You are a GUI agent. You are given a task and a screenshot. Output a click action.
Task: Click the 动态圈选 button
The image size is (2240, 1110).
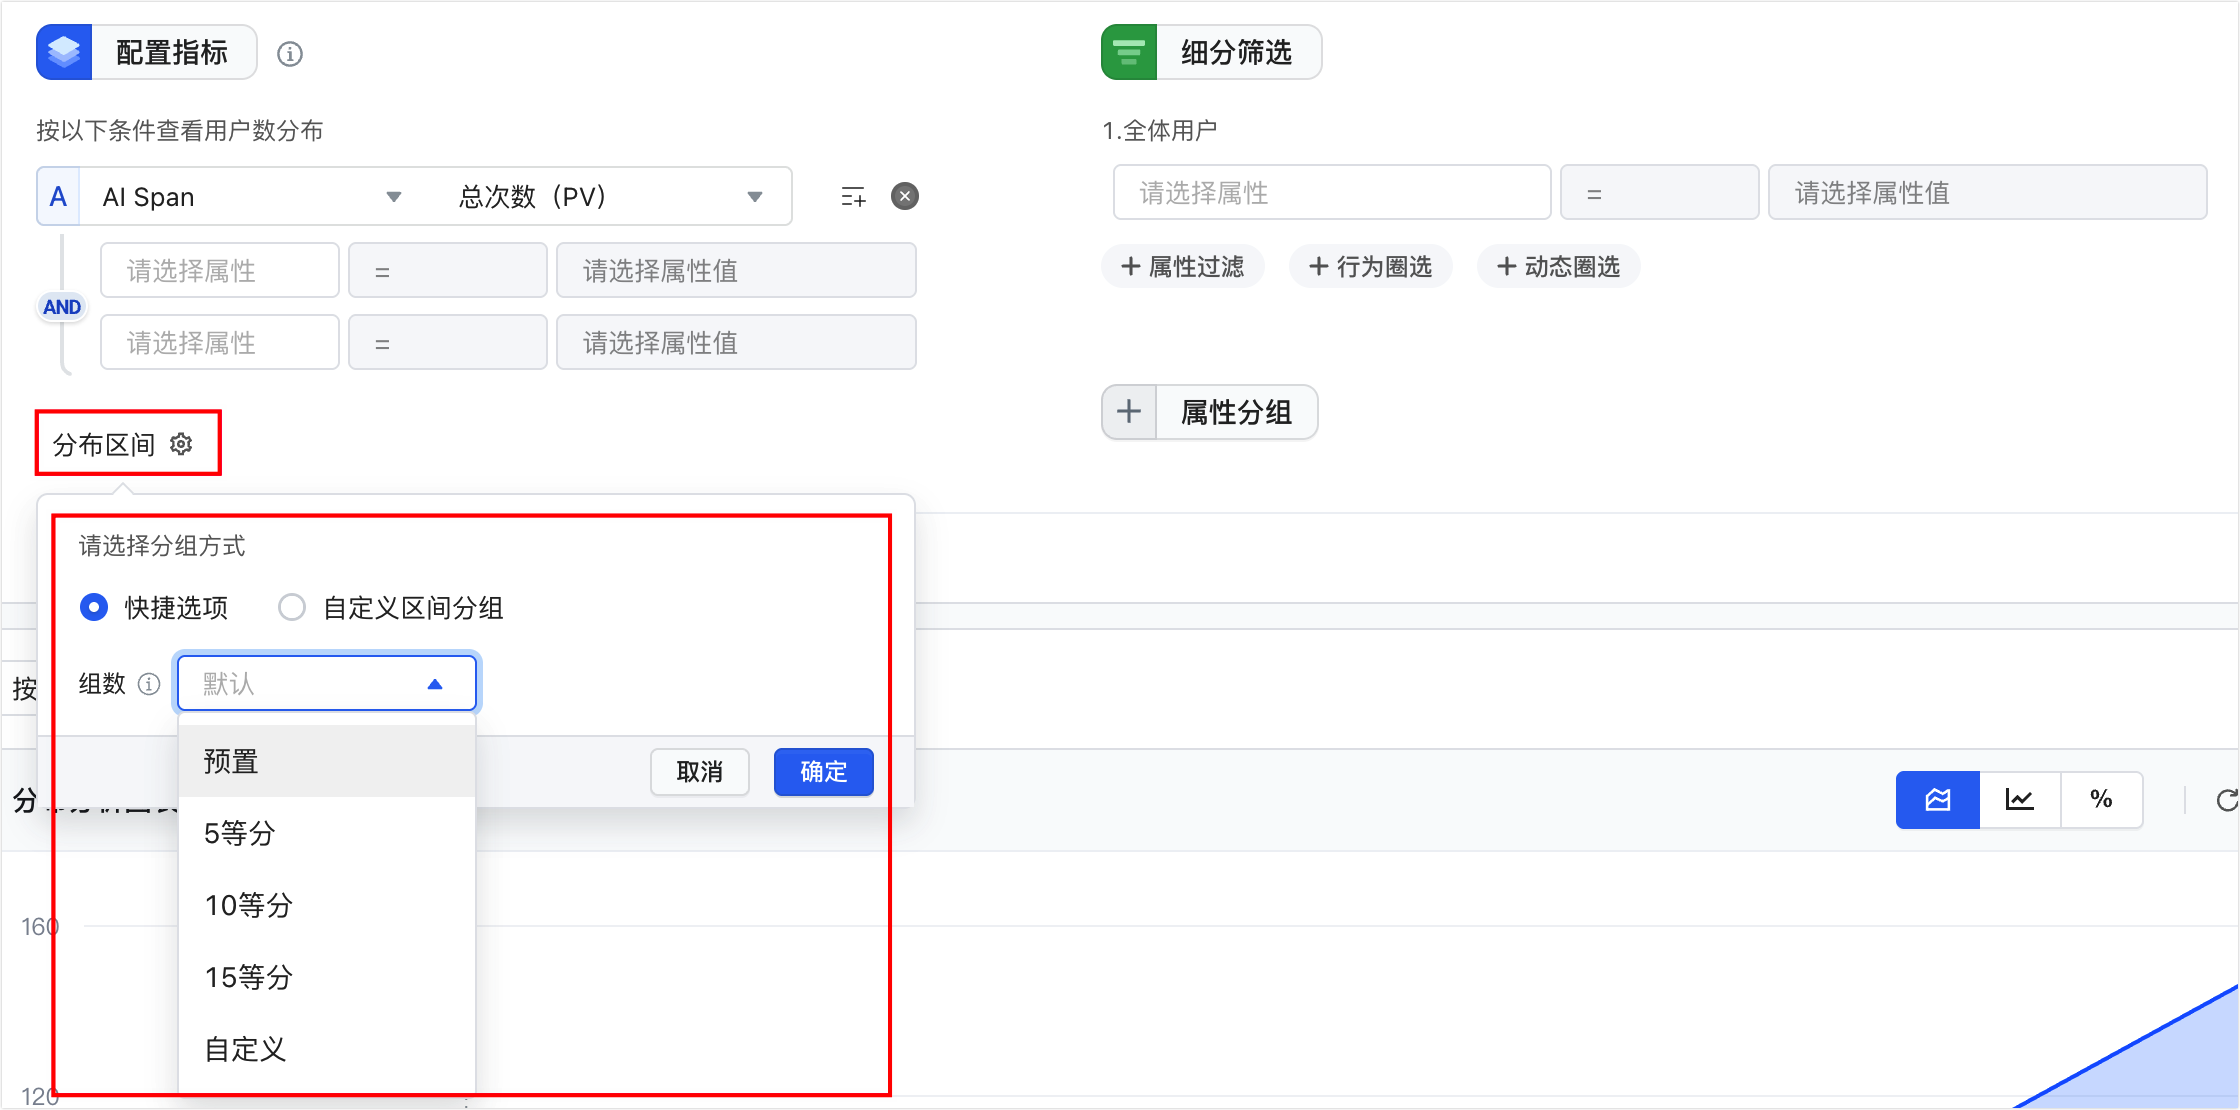coord(1559,266)
